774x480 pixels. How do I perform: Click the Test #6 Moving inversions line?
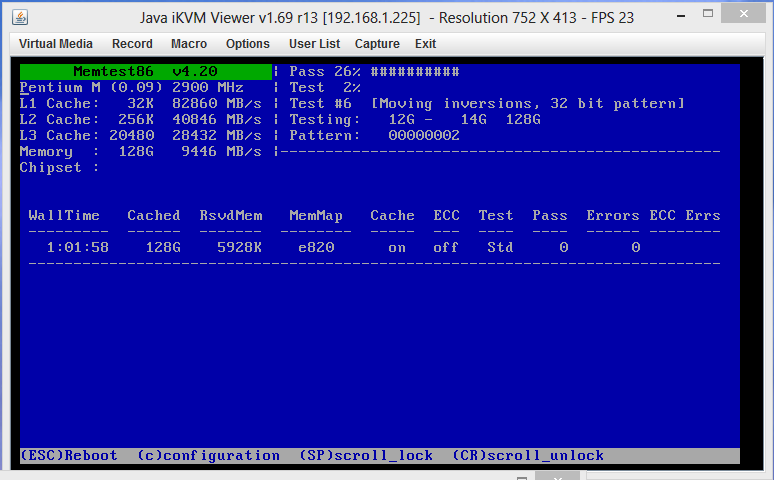click(487, 104)
